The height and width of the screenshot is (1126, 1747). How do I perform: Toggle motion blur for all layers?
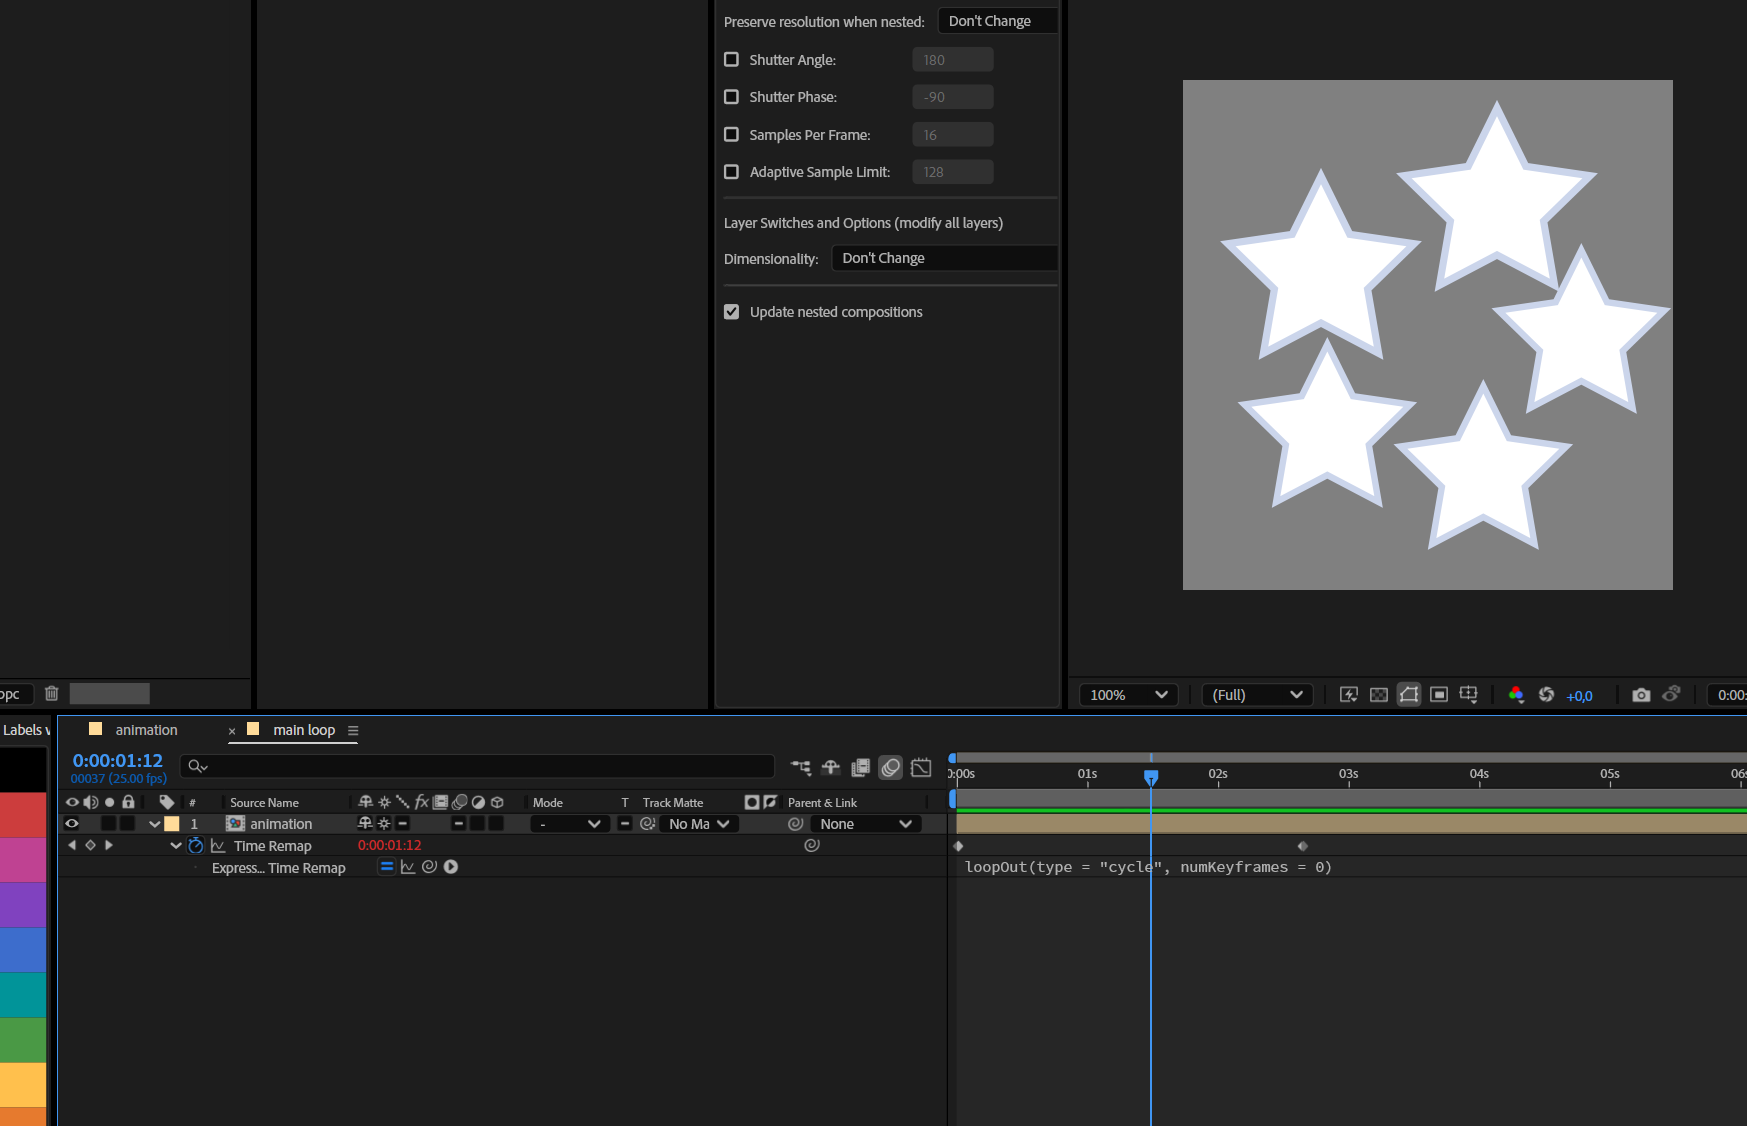point(890,767)
